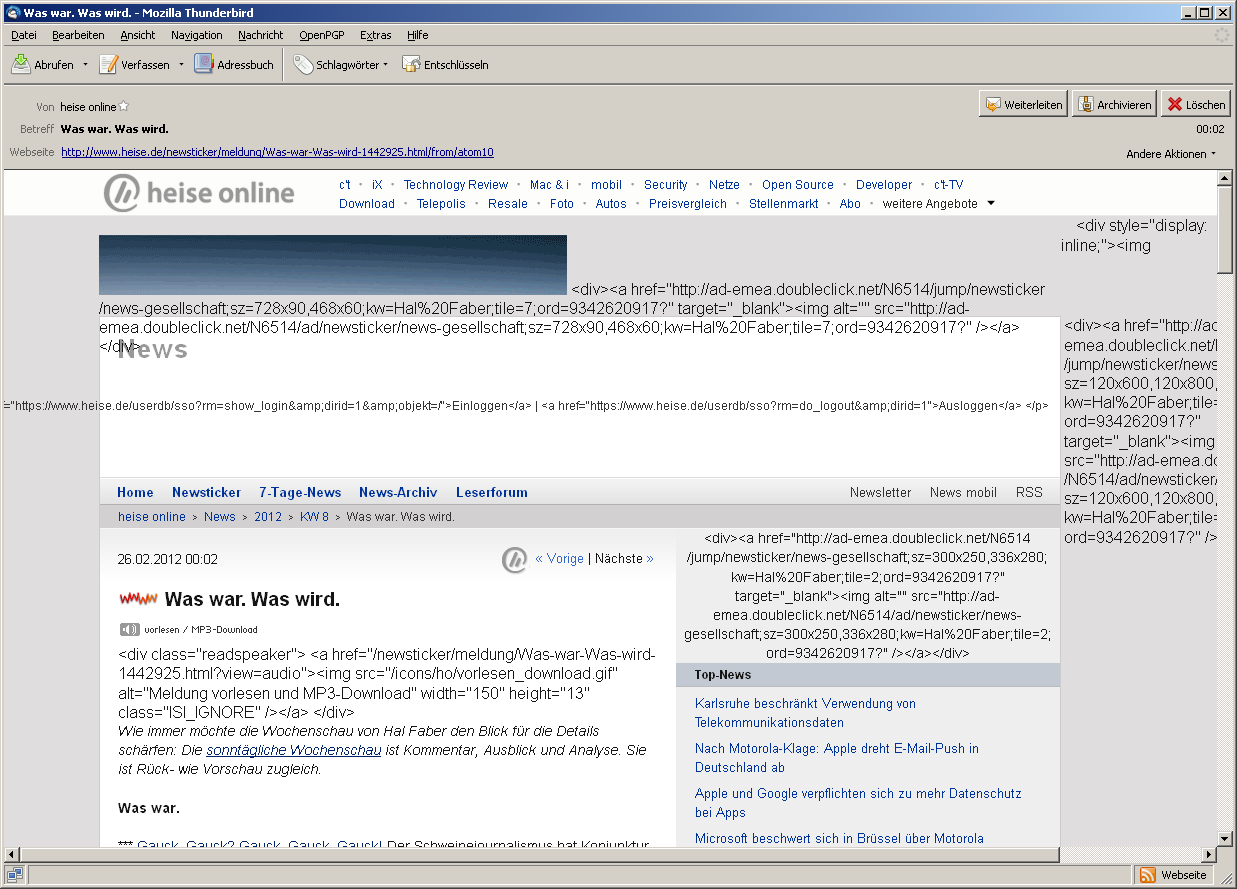Image resolution: width=1237 pixels, height=889 pixels.
Task: Click the News mobil link
Action: pyautogui.click(x=963, y=492)
